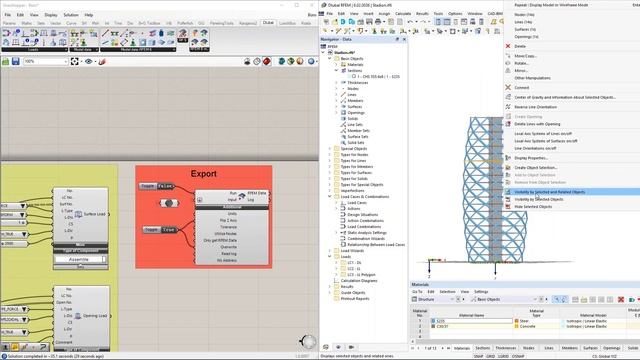Click the line component icon in Model data RFEM6
640x360 pixels.
(x=105, y=33)
